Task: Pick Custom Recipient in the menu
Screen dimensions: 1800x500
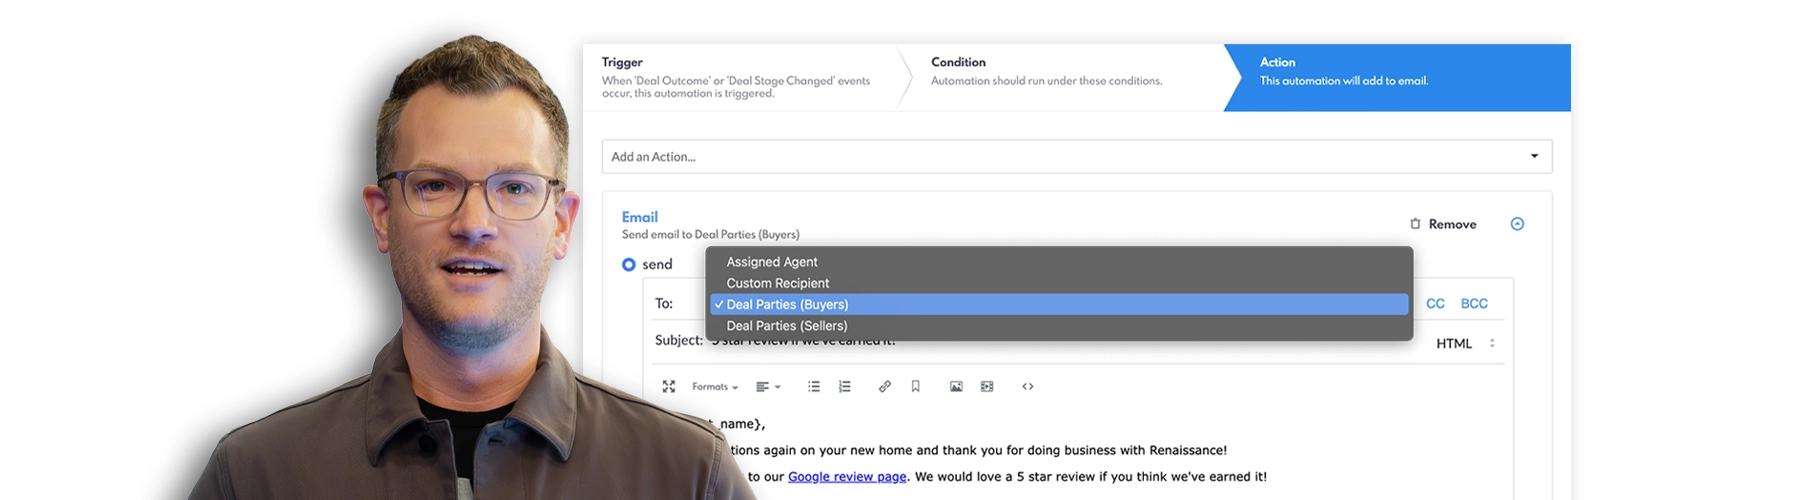Action: coord(778,283)
